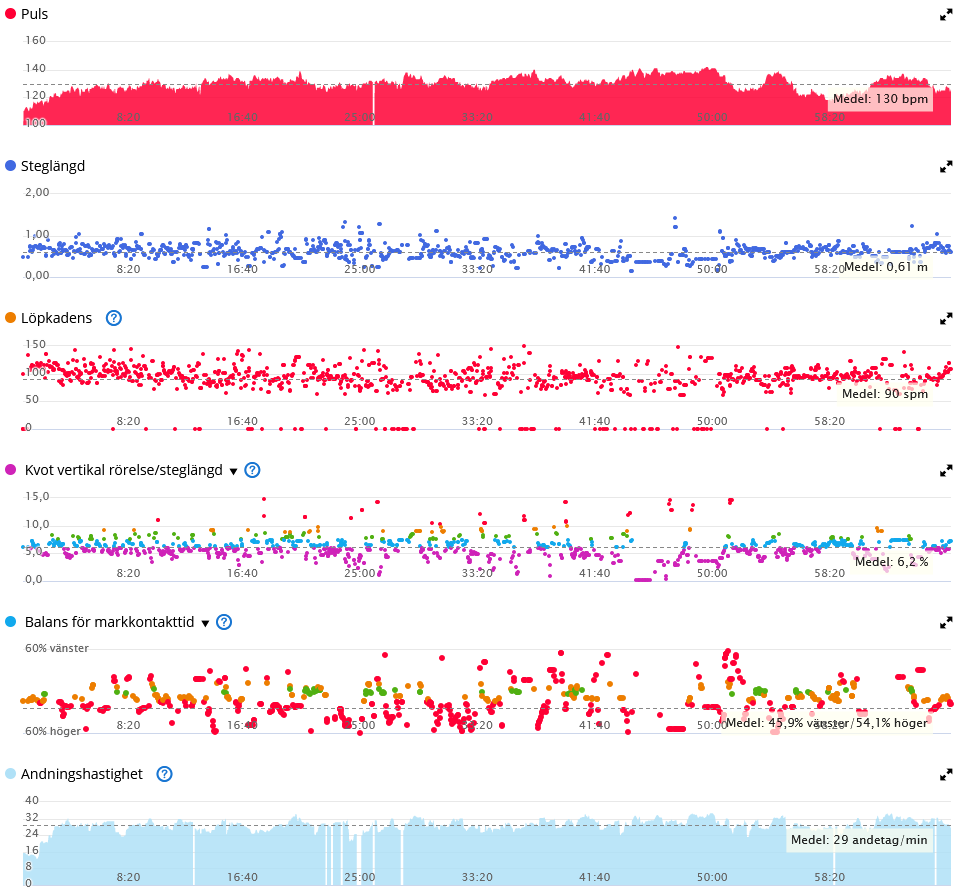This screenshot has width=967, height=896.
Task: Expand the Balans för markkontakttid chart
Action: pyautogui.click(x=945, y=623)
